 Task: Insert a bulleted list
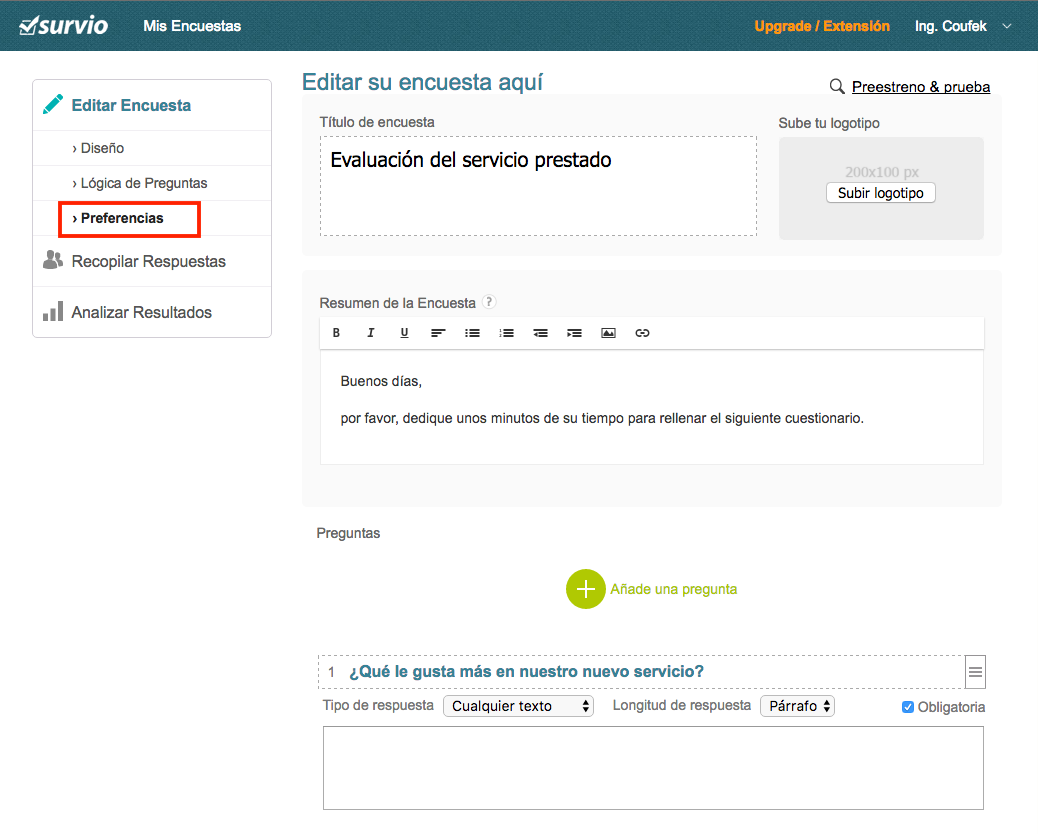pyautogui.click(x=472, y=333)
